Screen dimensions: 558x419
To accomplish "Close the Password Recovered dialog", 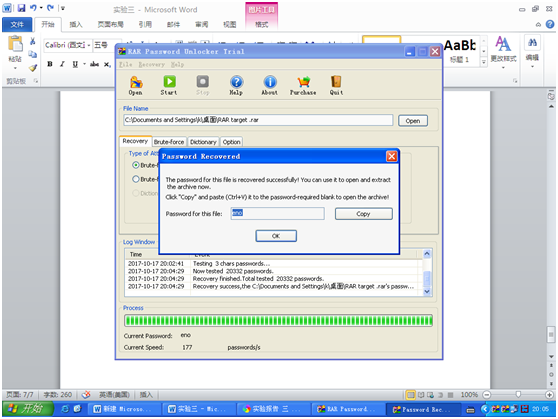I will [391, 156].
